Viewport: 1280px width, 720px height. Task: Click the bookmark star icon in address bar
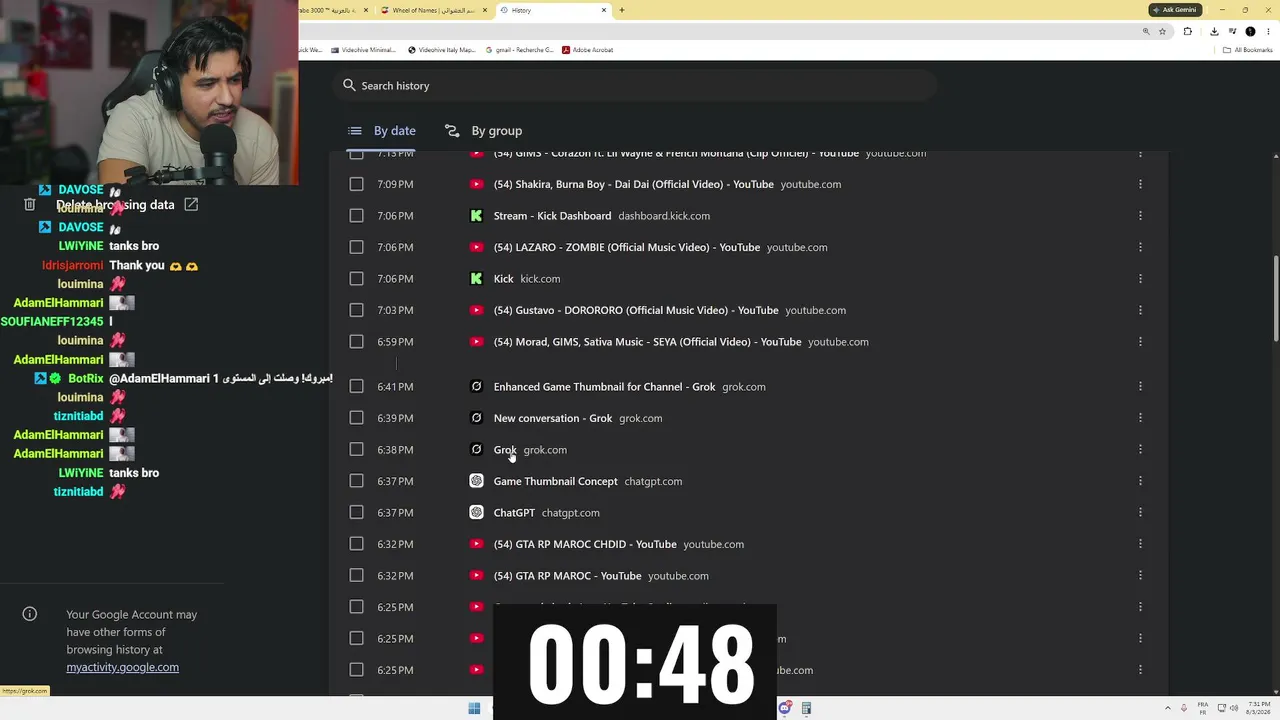point(1162,31)
